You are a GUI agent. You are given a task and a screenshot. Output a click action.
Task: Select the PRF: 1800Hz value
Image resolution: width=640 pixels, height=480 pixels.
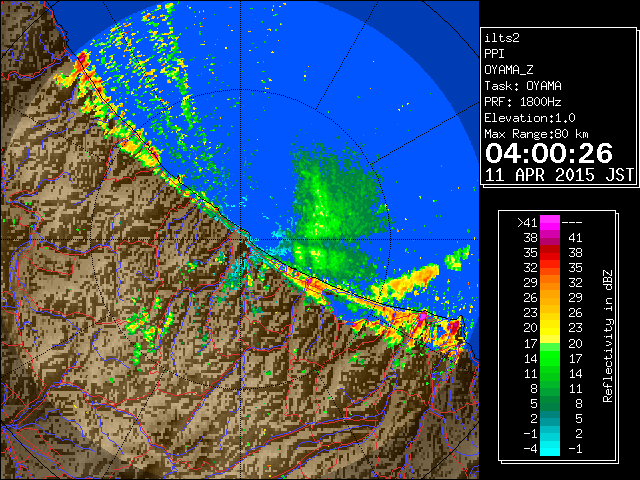point(523,102)
